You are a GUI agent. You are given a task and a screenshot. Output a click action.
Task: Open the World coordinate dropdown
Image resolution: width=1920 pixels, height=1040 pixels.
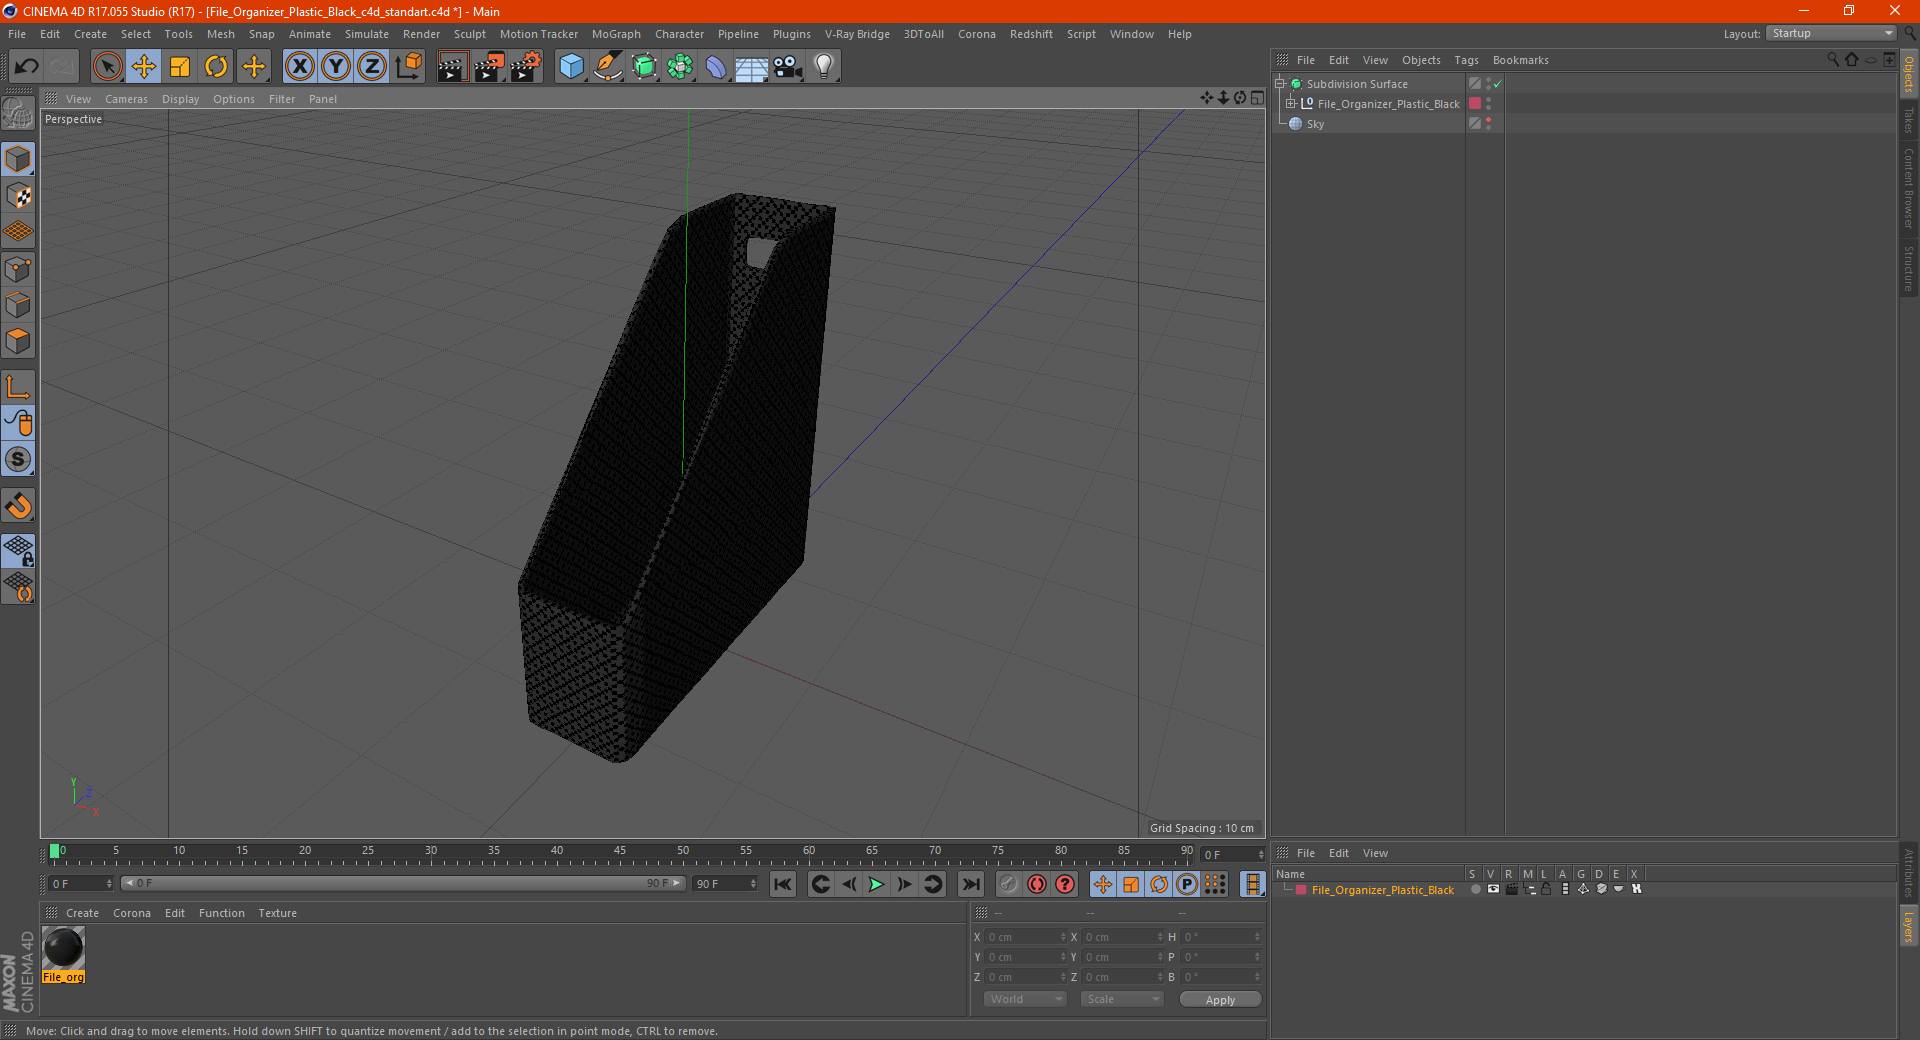[1025, 999]
